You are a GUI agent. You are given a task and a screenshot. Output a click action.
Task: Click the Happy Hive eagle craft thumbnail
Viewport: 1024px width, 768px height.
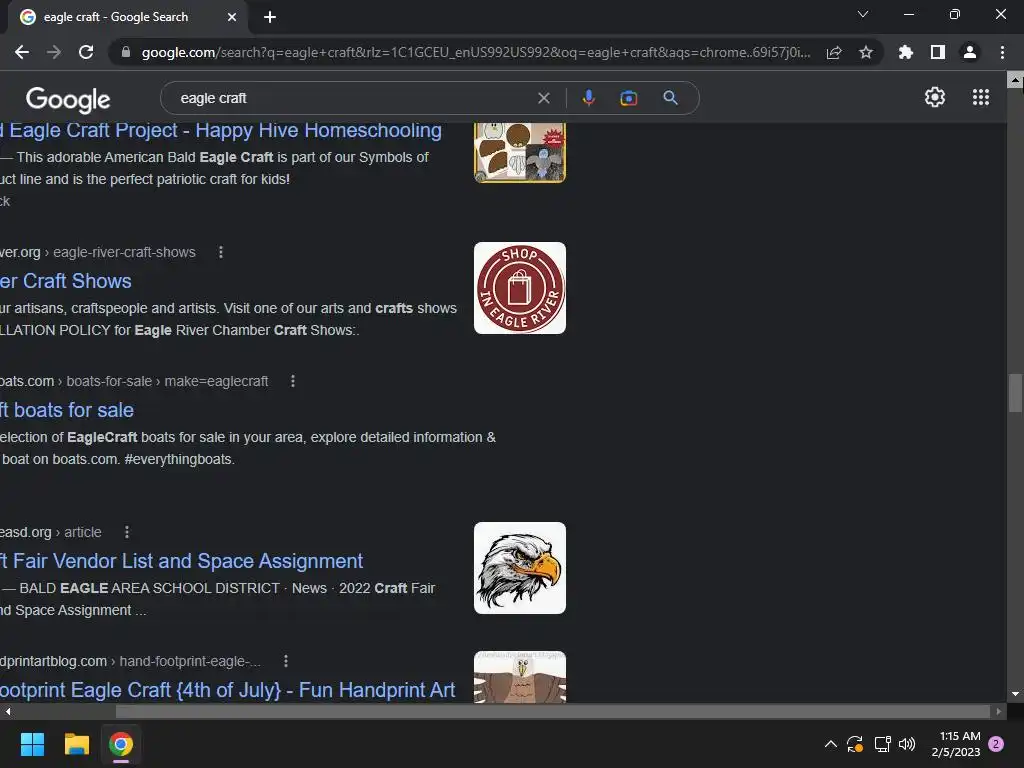tap(520, 152)
